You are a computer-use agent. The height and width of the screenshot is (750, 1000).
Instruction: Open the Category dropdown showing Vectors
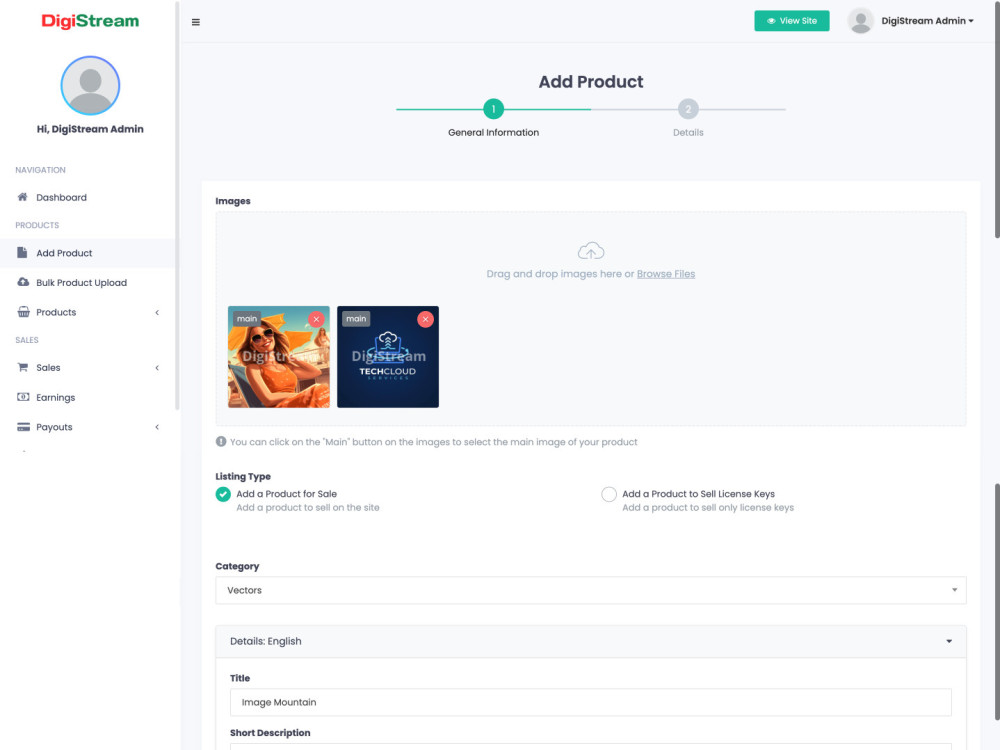[591, 590]
